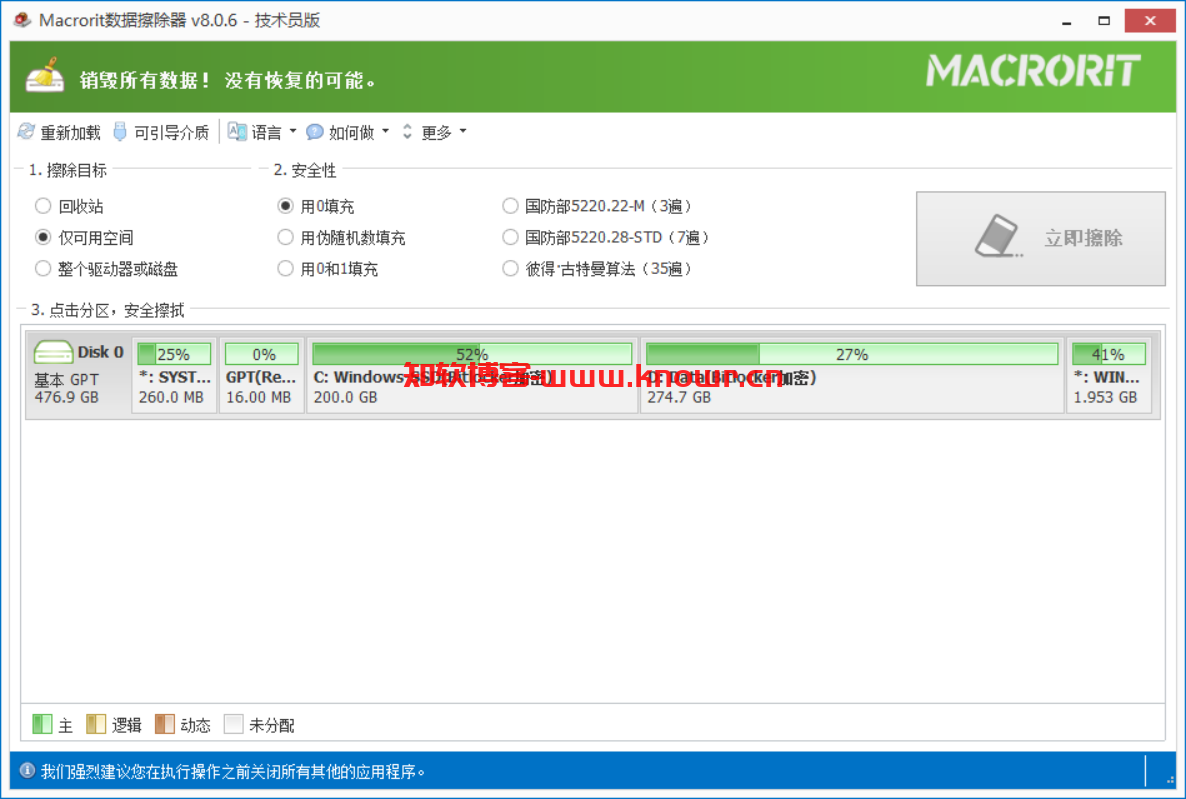The width and height of the screenshot is (1186, 799).
Task: Select the 274.7 GB data partition
Action: tap(852, 375)
